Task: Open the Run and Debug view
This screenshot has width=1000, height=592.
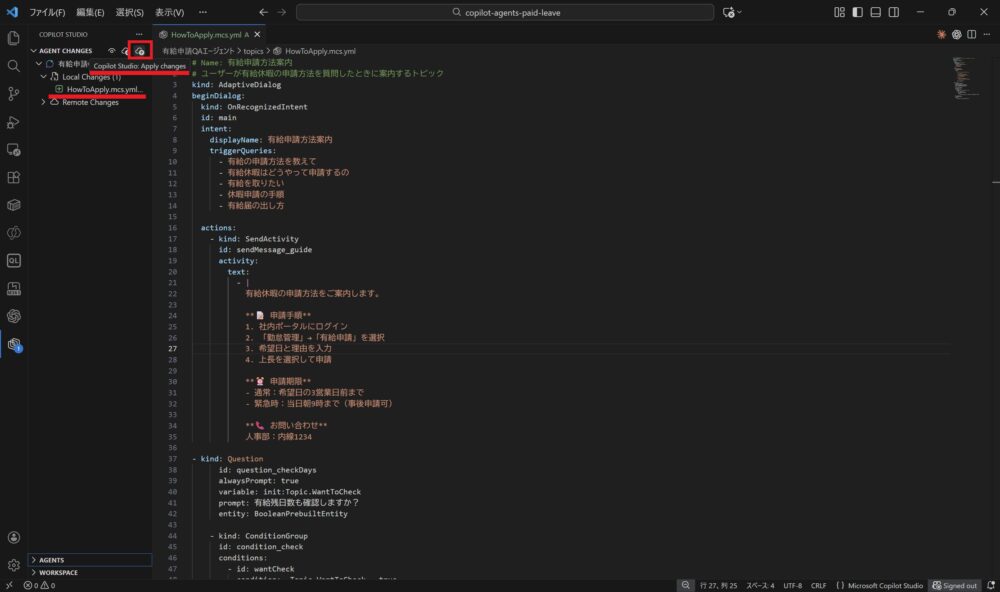Action: [x=14, y=121]
